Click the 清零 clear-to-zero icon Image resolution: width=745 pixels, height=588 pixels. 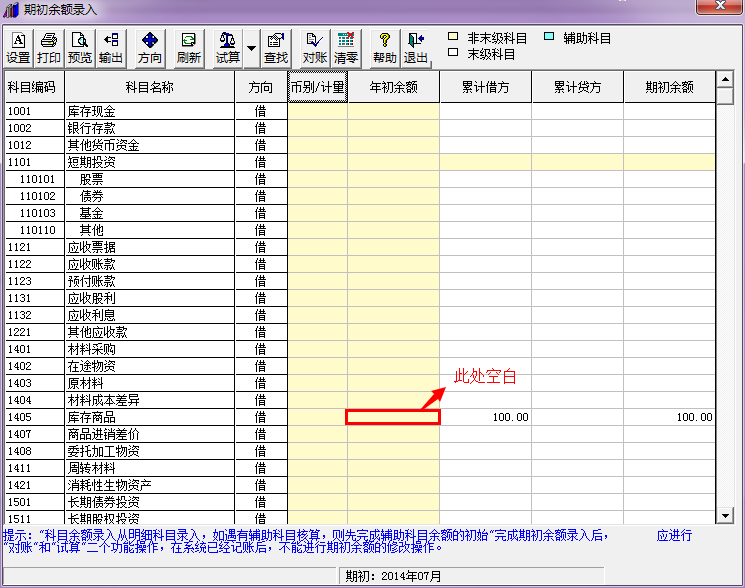click(346, 48)
